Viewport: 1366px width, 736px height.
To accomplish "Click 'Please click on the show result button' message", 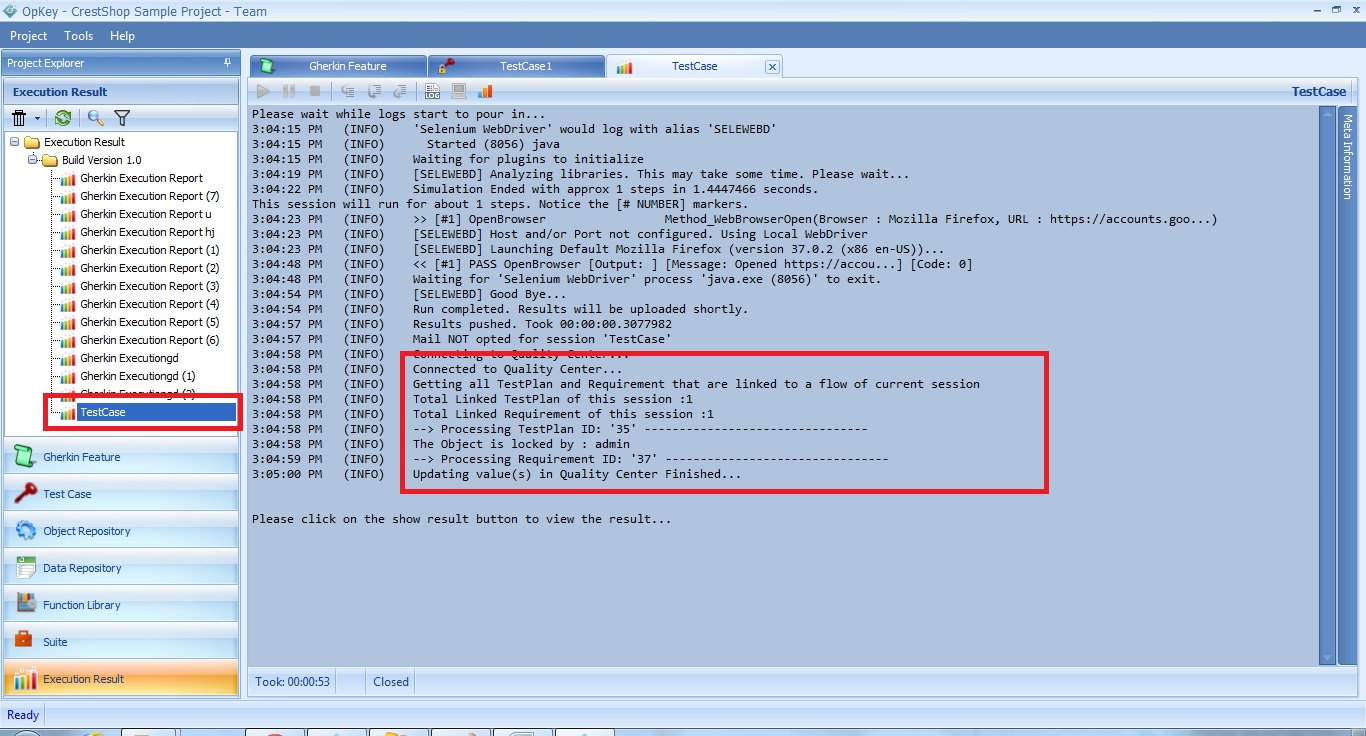I will (x=461, y=519).
